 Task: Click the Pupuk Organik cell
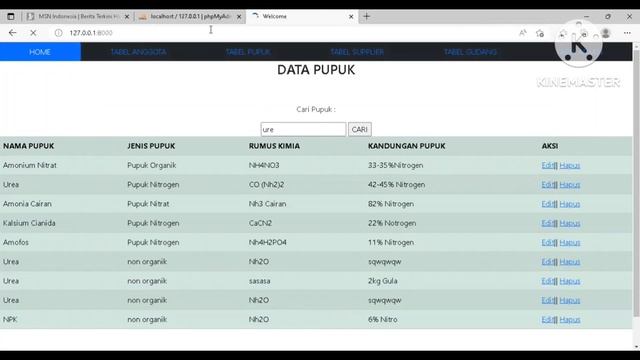[x=151, y=165]
